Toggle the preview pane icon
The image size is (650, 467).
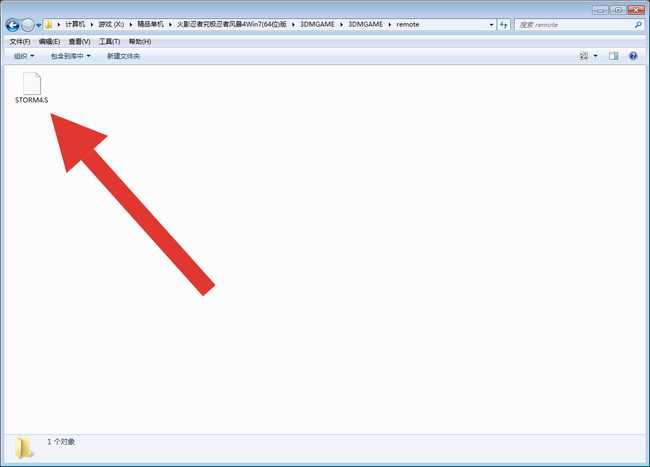(x=614, y=56)
